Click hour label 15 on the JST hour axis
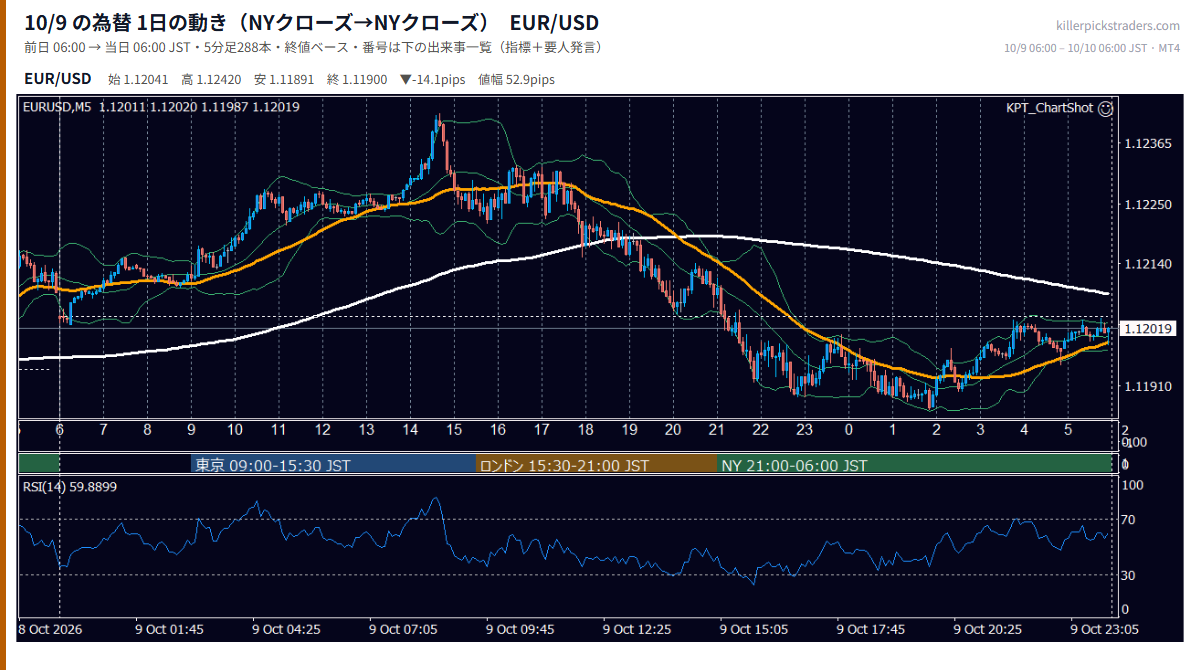 coord(454,430)
